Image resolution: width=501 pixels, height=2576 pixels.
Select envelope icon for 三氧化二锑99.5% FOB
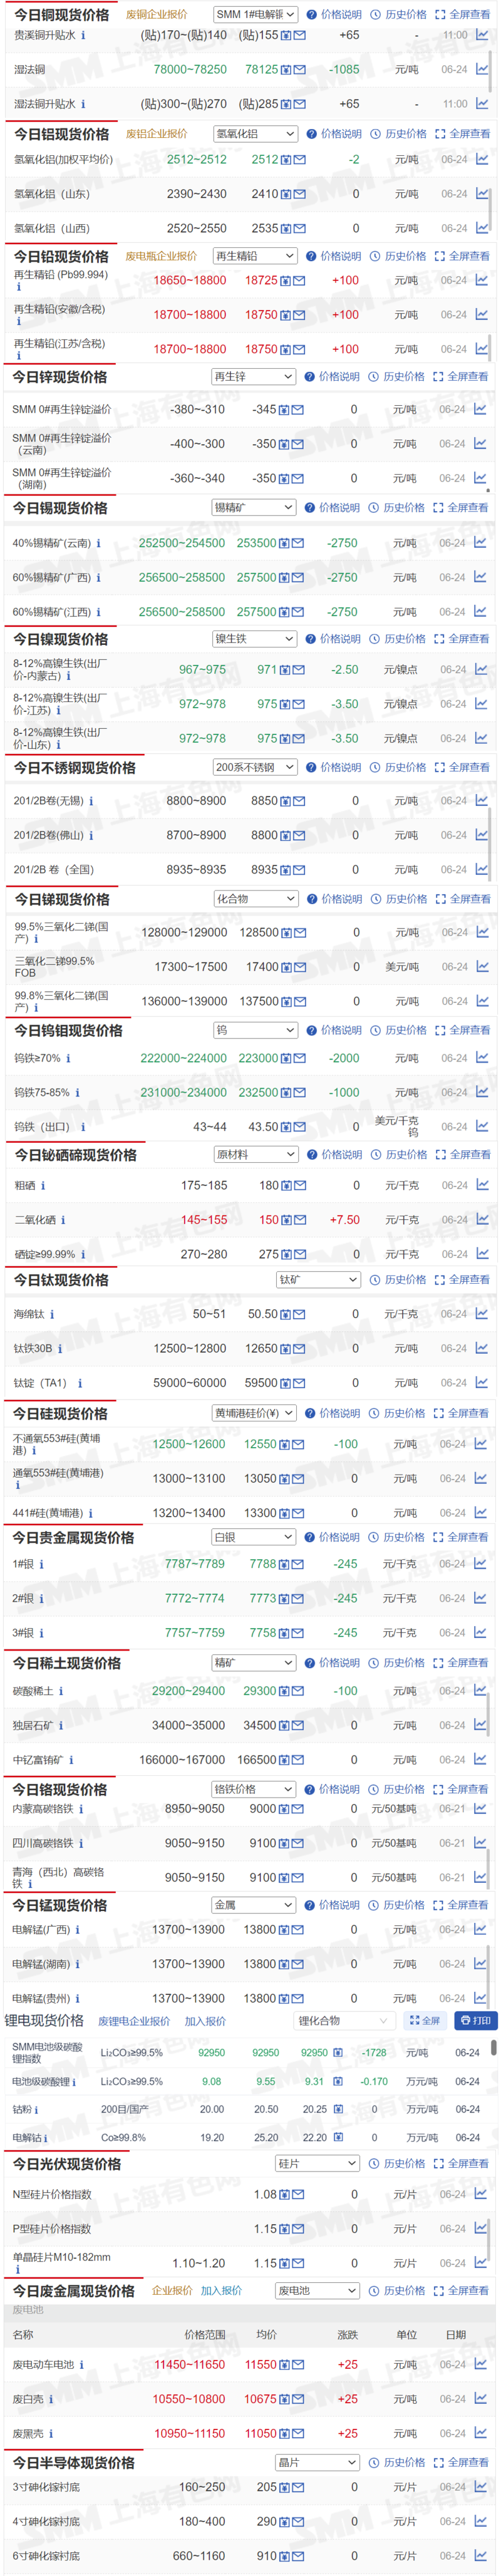pos(299,967)
